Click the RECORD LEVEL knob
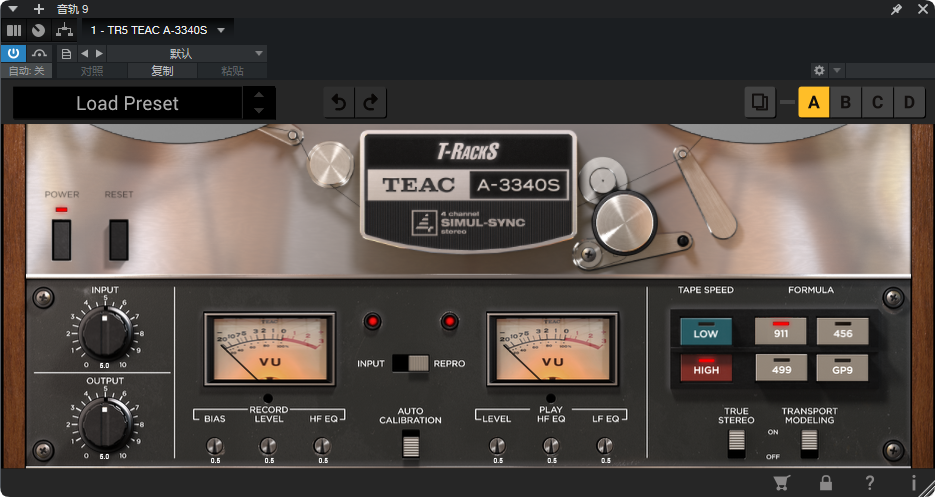 pyautogui.click(x=268, y=446)
